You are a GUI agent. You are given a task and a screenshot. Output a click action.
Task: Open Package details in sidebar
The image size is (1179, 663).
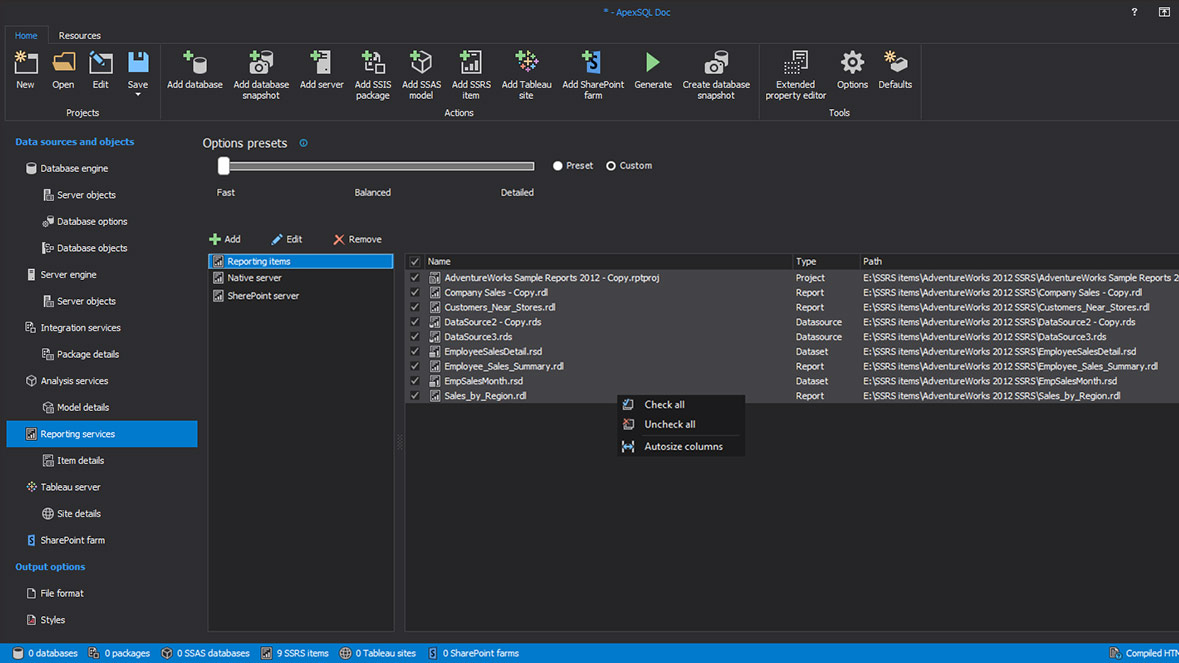[x=87, y=354]
